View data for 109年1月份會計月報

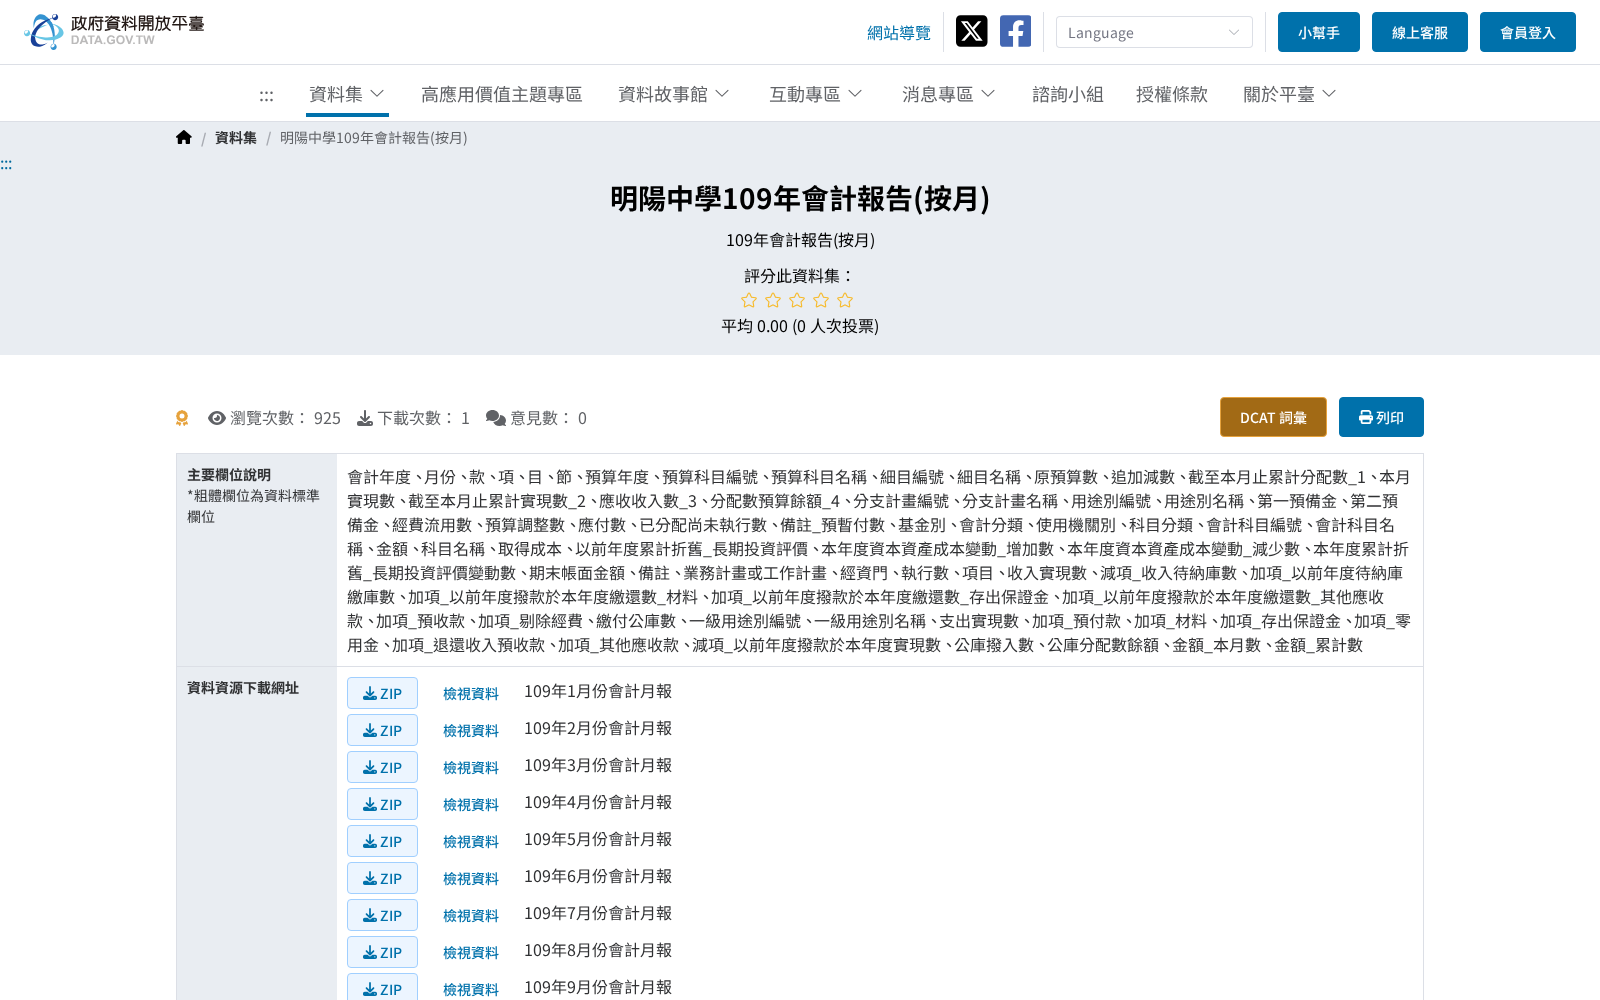[x=471, y=693]
